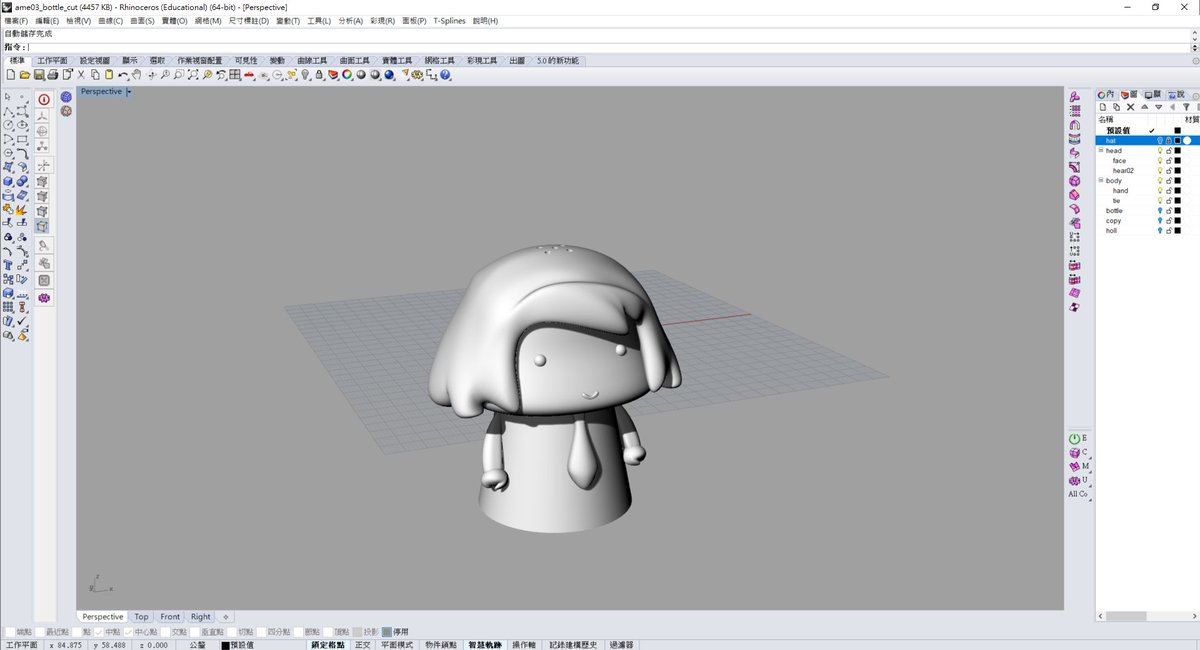
Task: Save the model with the floppy disk icon
Action: pos(39,74)
